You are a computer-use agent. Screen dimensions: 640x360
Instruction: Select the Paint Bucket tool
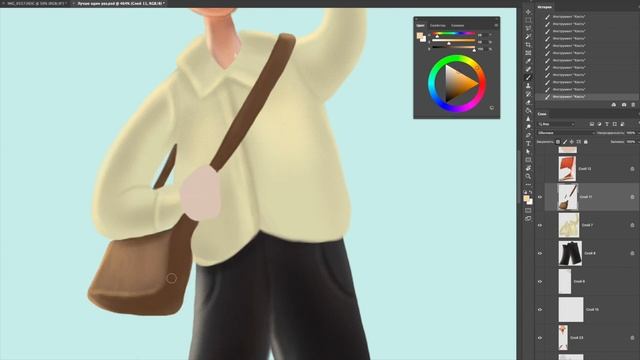pyautogui.click(x=528, y=110)
